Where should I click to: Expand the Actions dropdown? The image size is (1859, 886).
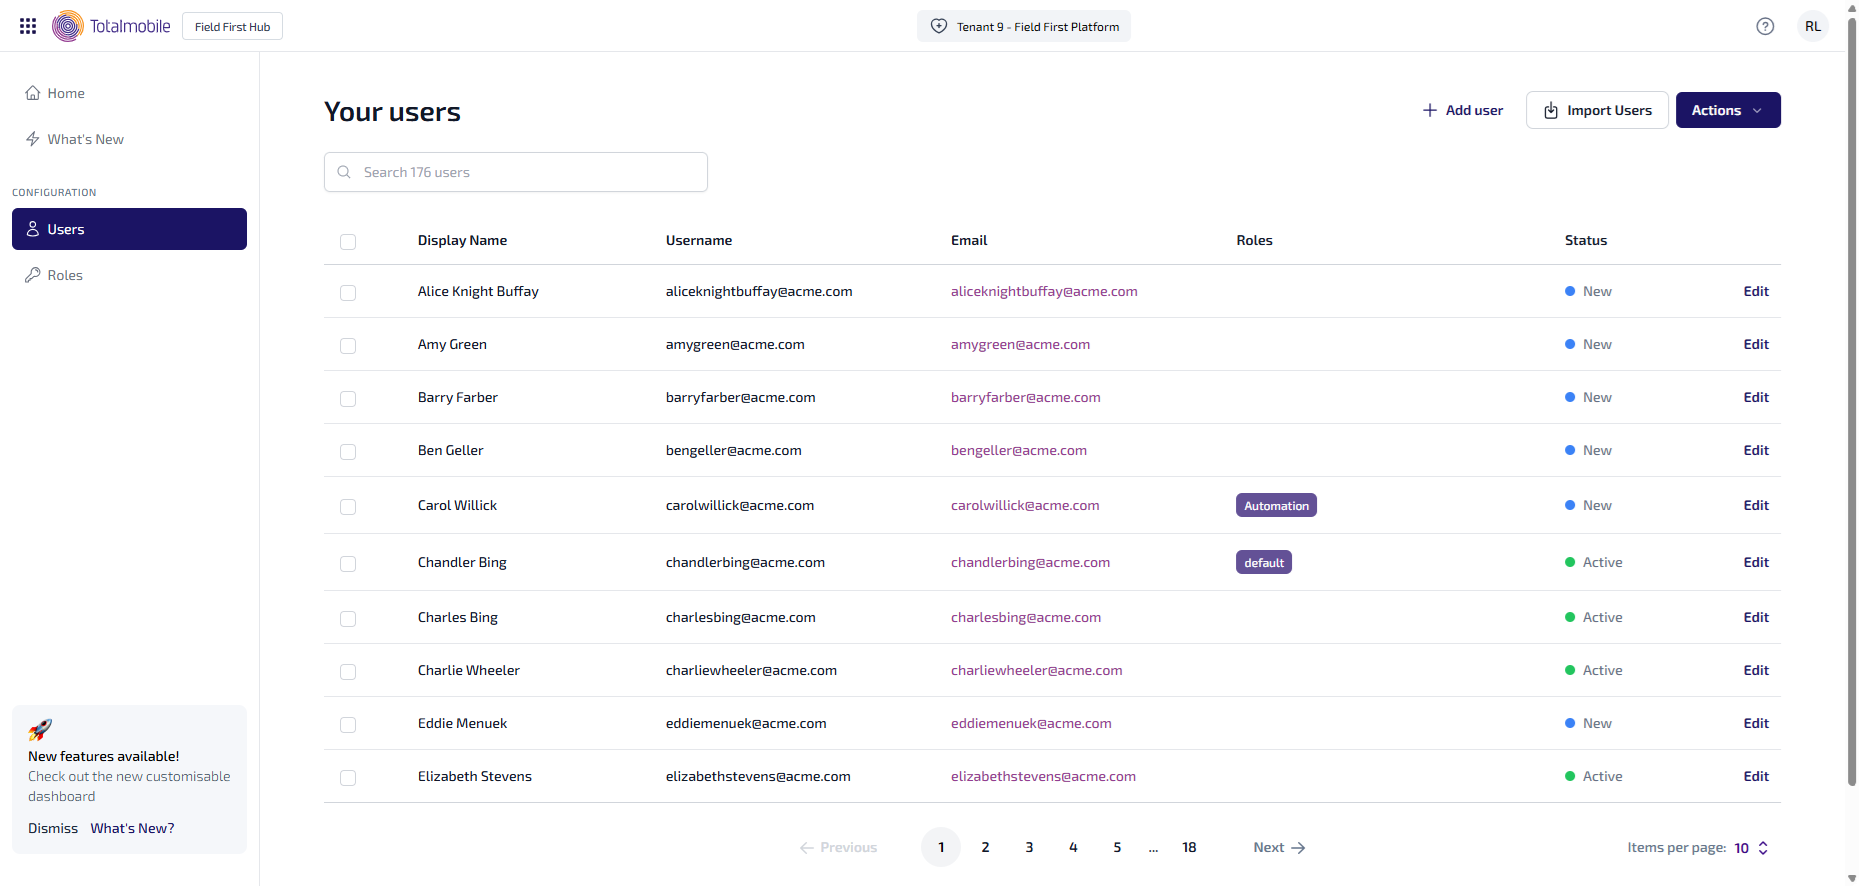(1727, 110)
